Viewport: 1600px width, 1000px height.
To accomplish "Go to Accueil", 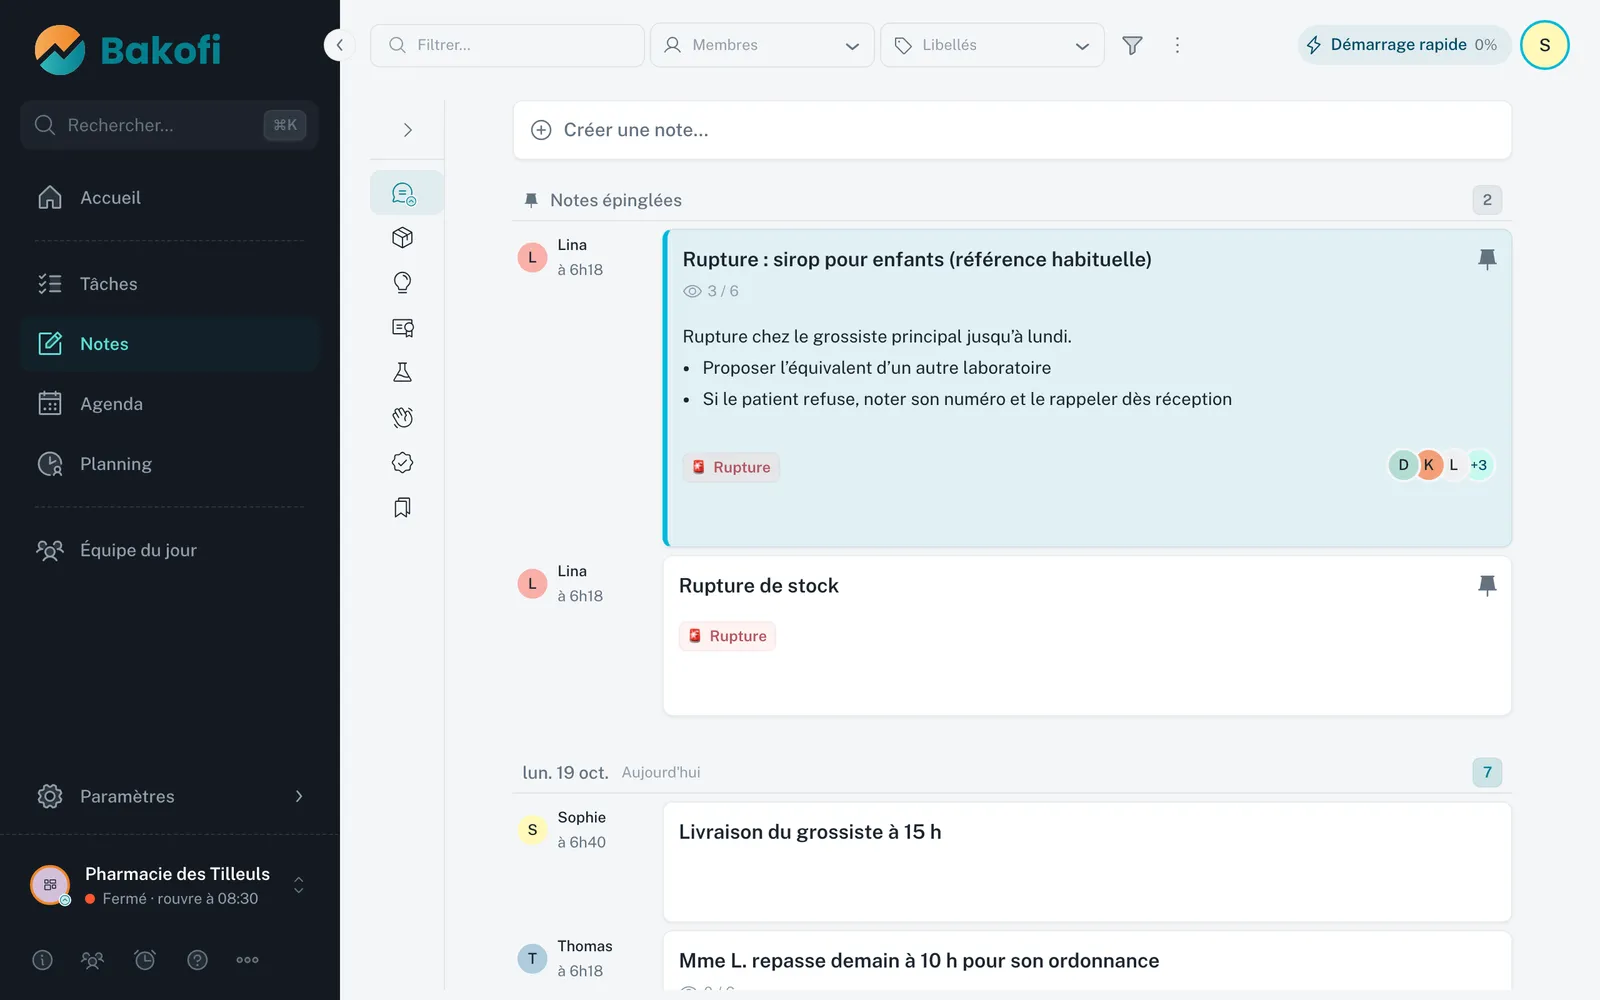I will (x=170, y=197).
